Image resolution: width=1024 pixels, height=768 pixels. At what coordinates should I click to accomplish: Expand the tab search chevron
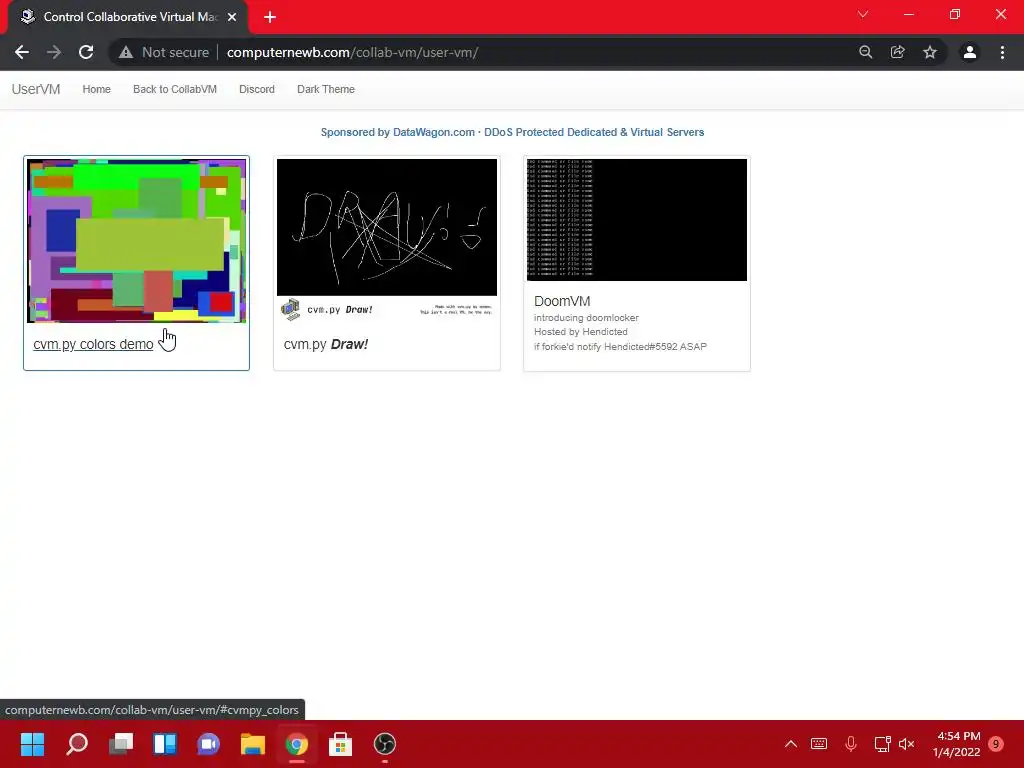[863, 14]
